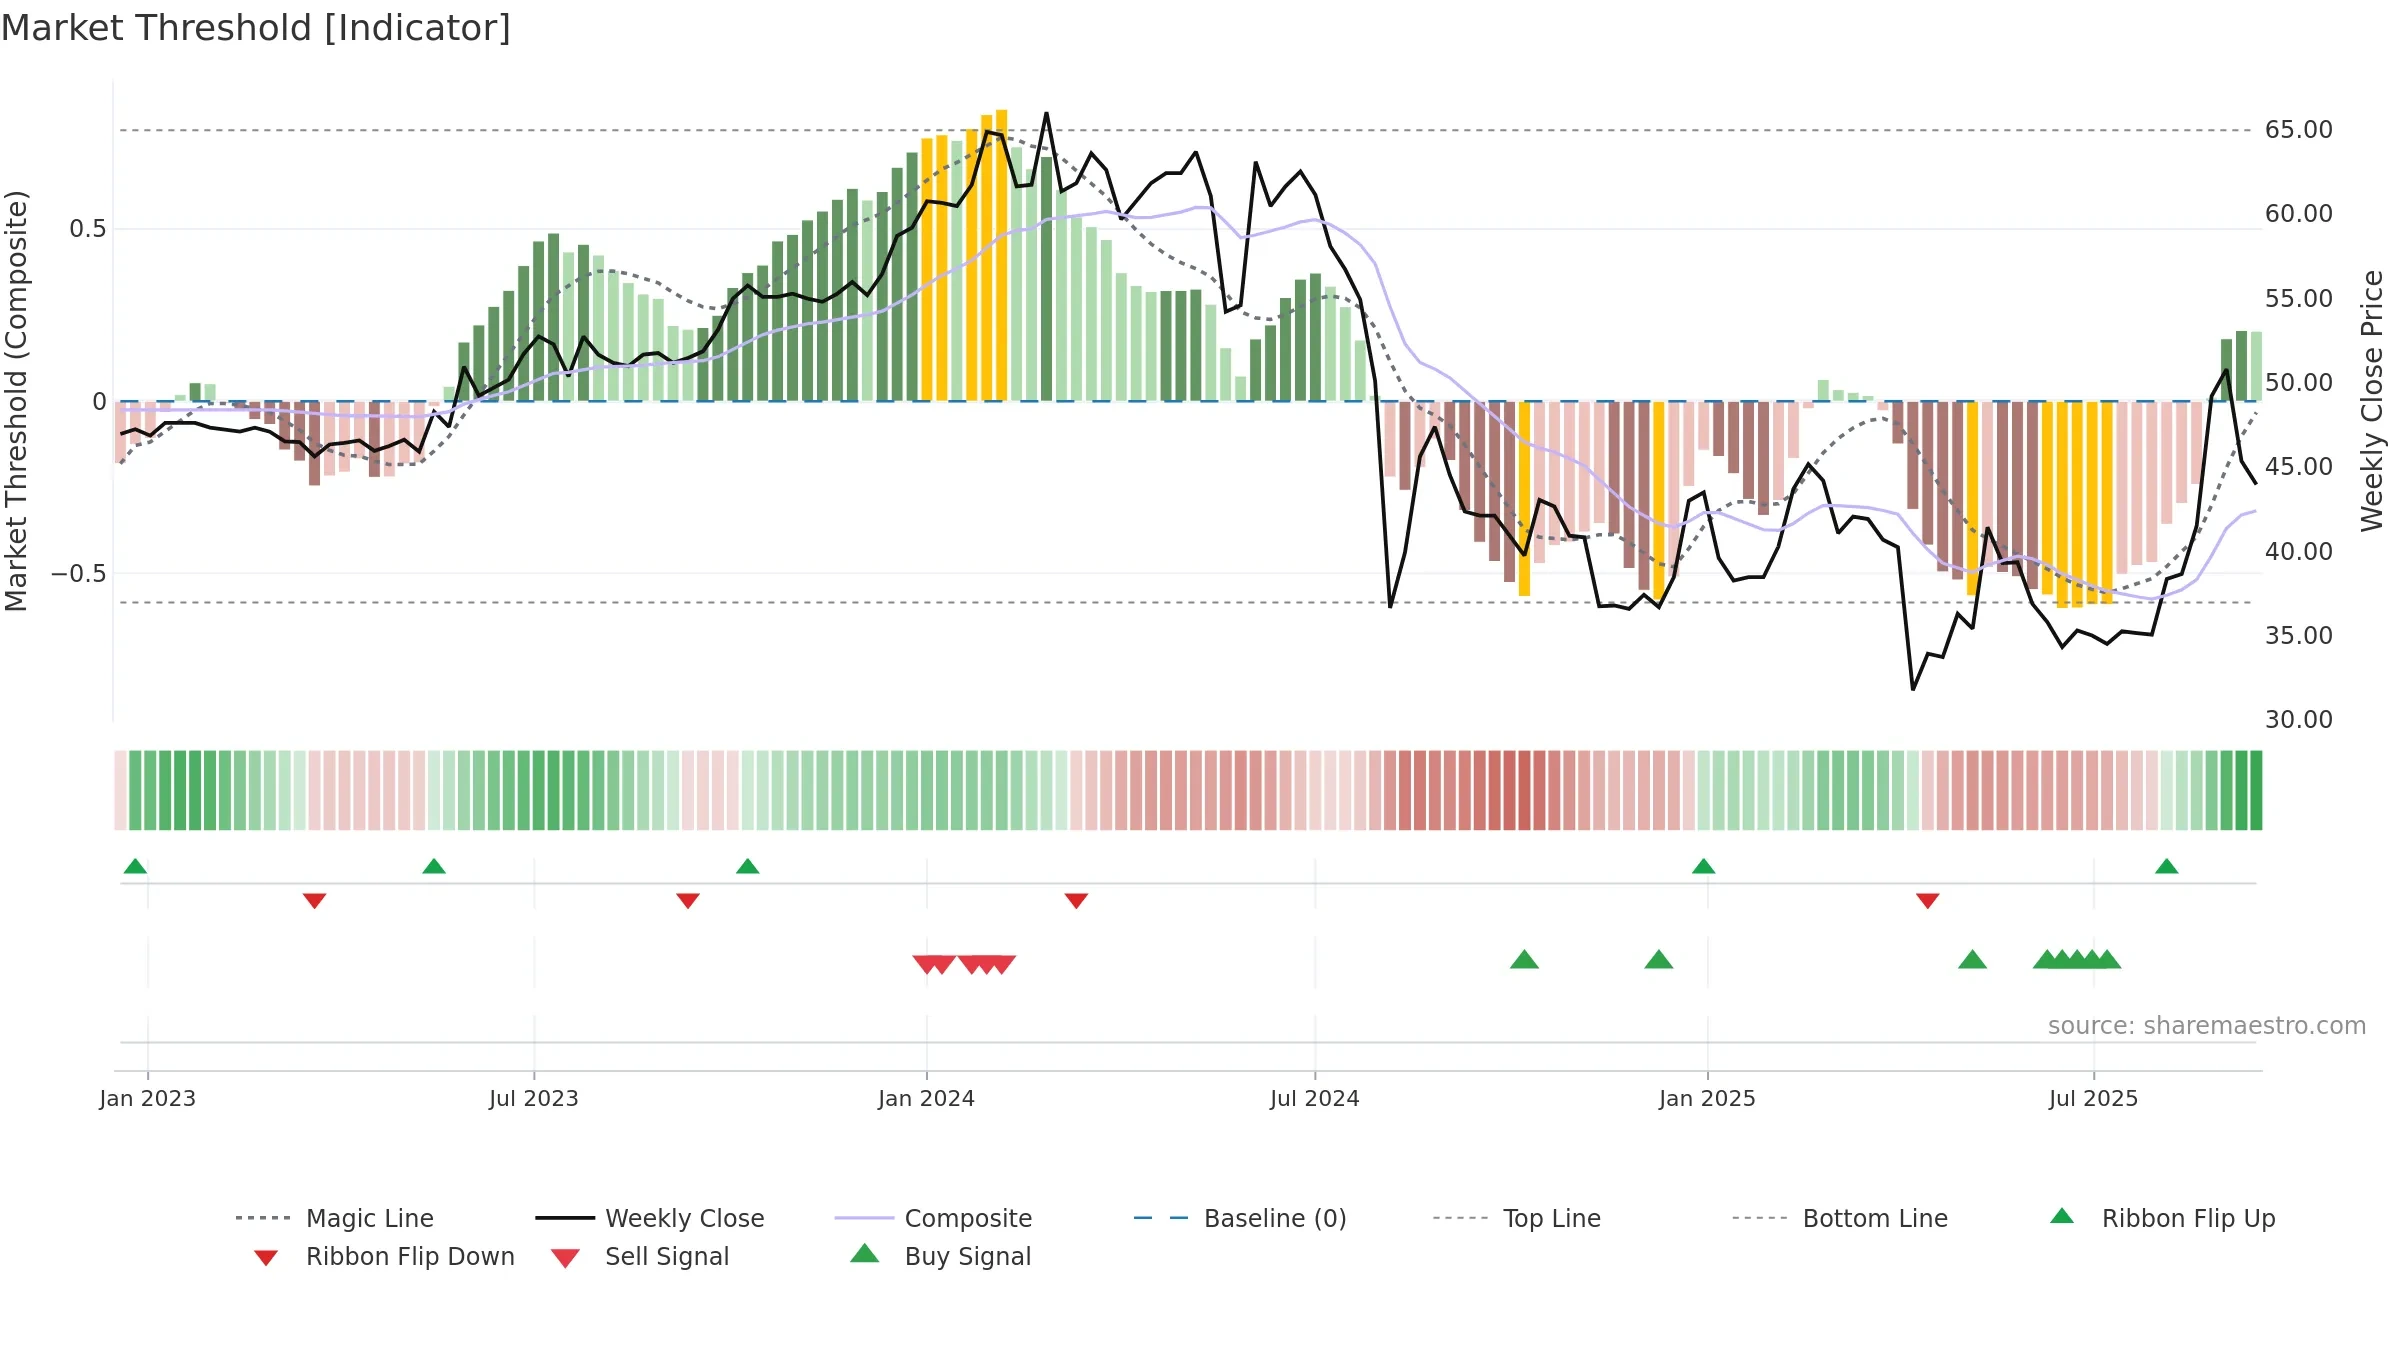Click the 65.00 price axis label
Screen dimensions: 2400x1350
click(x=2299, y=130)
